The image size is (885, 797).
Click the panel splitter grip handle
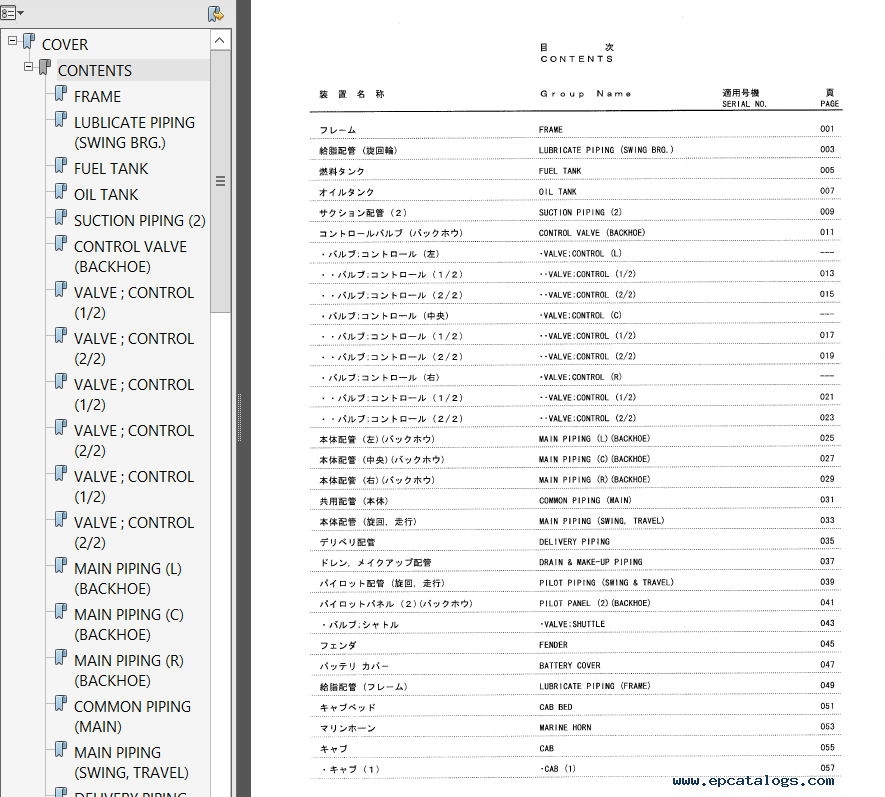(x=239, y=418)
